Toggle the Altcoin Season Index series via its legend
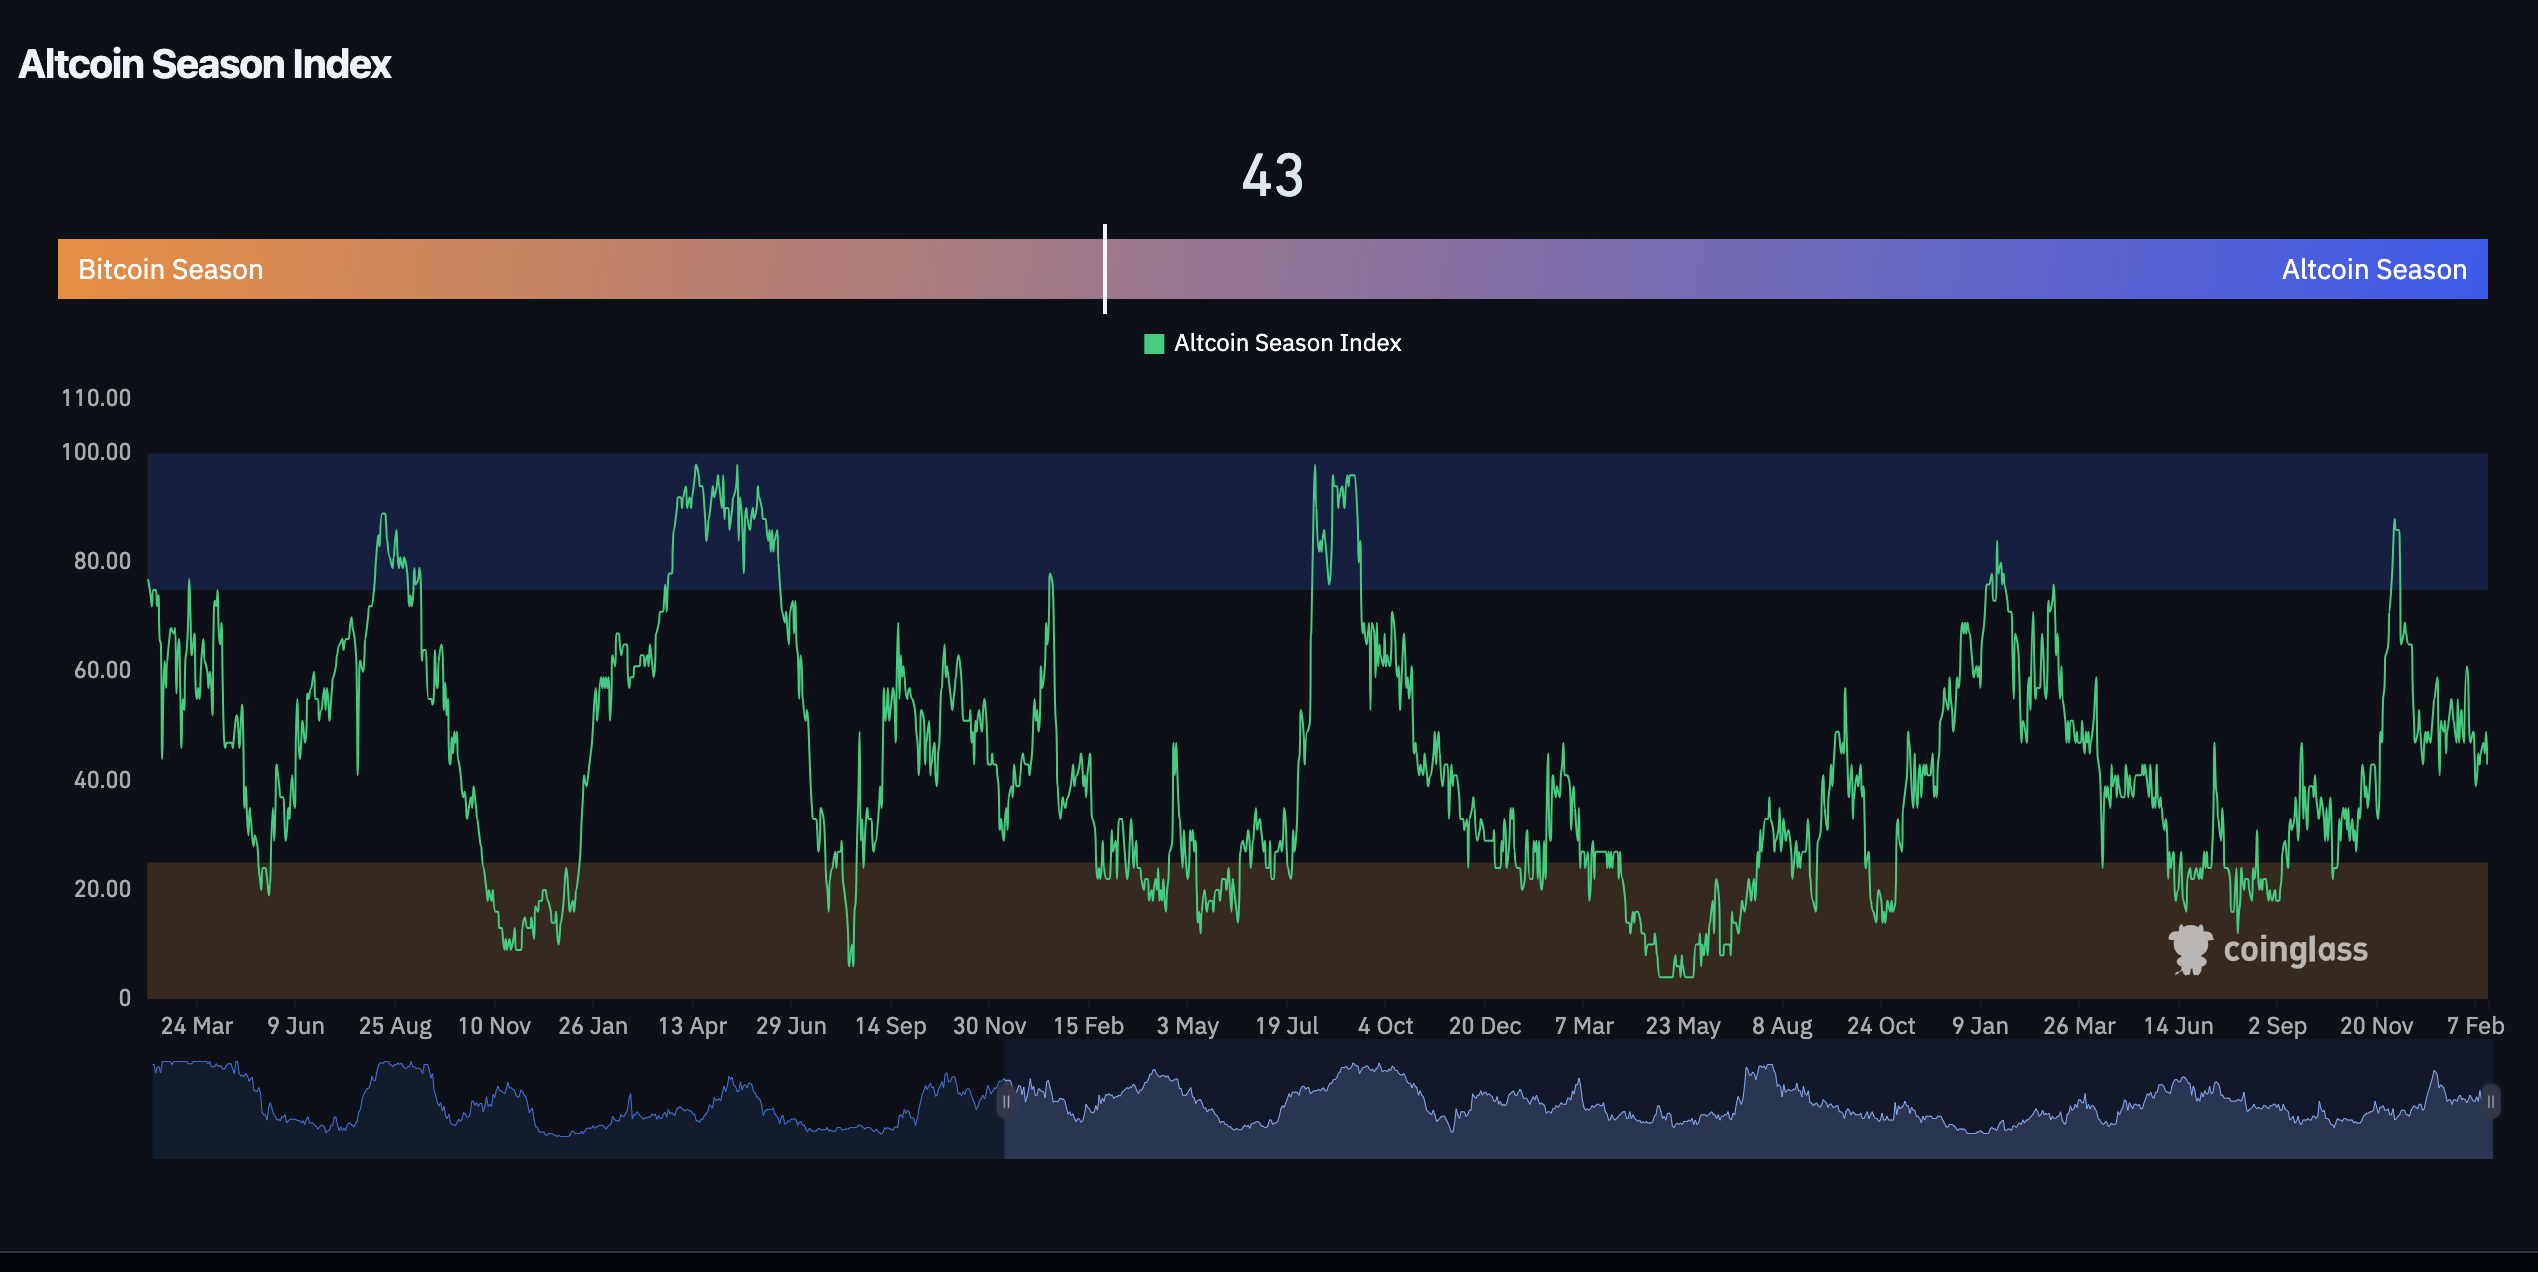This screenshot has width=2538, height=1272. point(1286,343)
